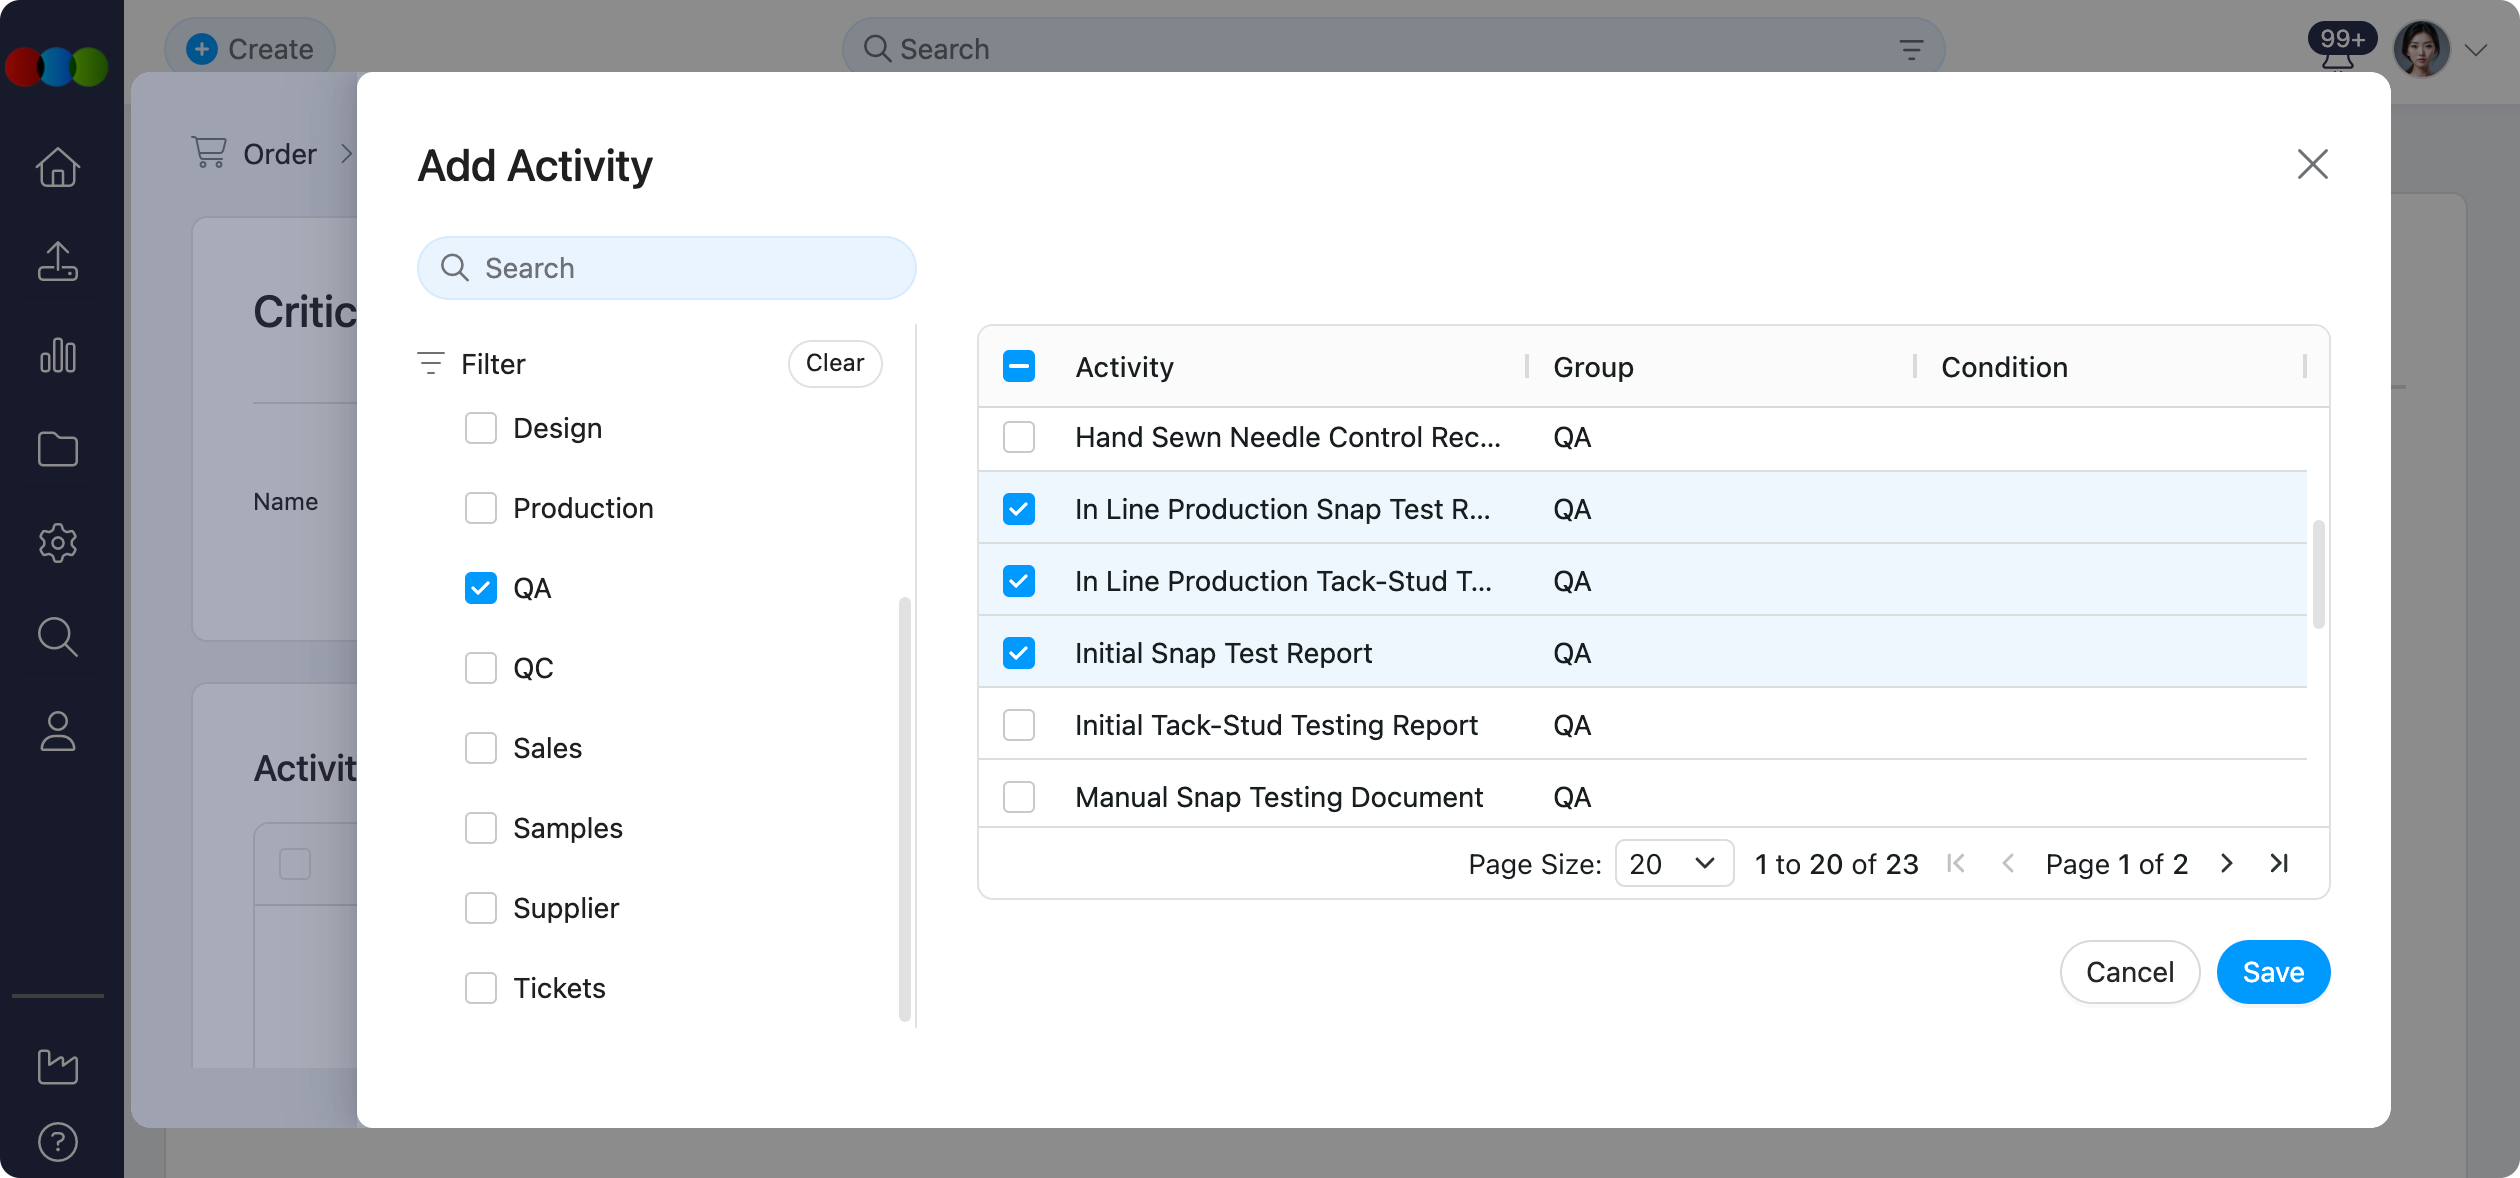Toggle the select-all Activity header checkbox

(1019, 367)
